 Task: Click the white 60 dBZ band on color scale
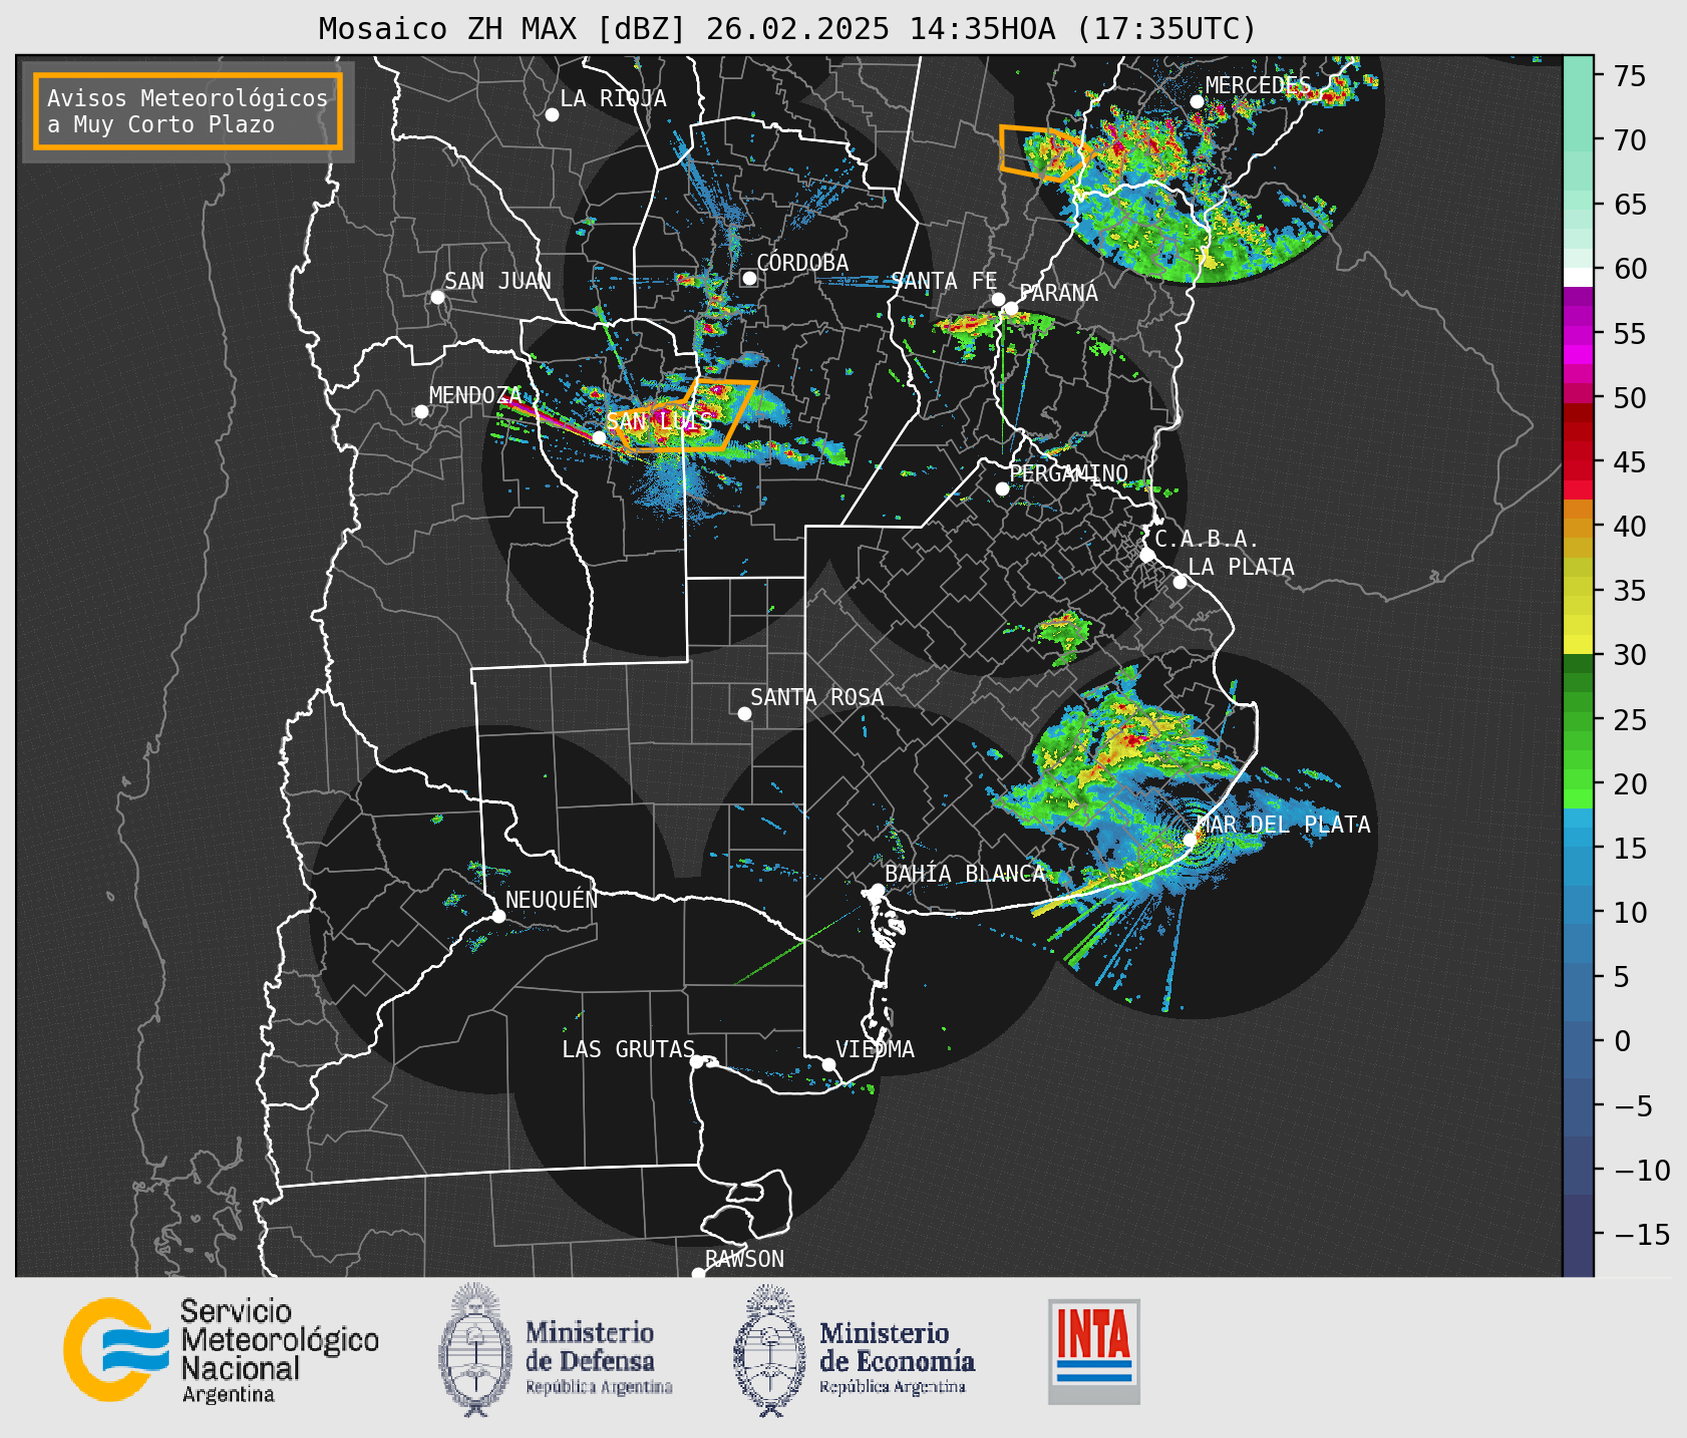(1578, 277)
